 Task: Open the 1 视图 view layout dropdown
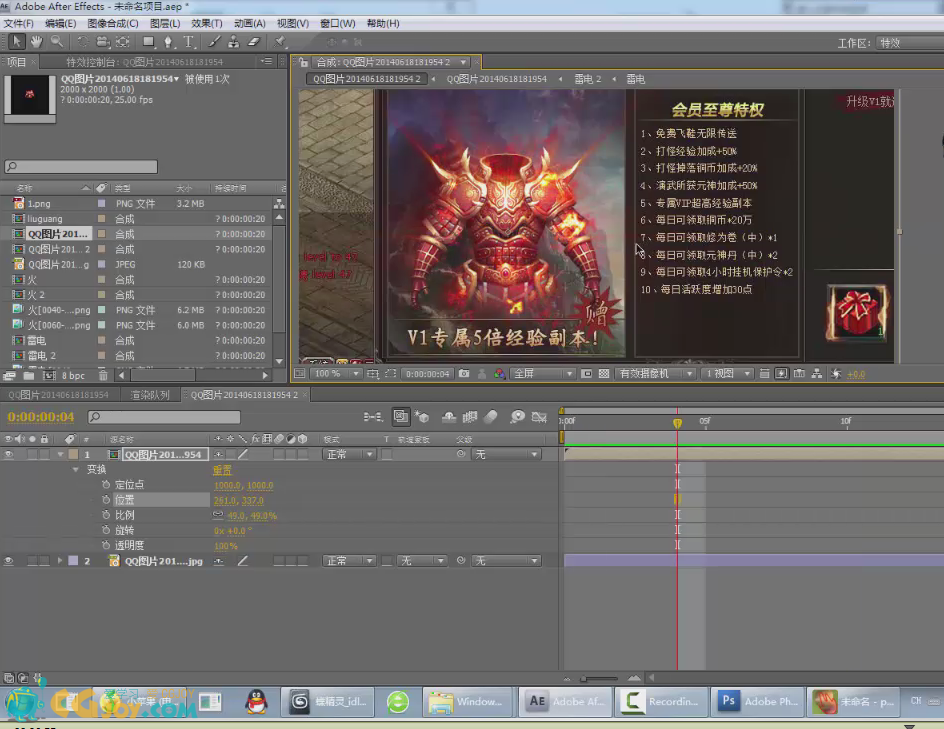[x=727, y=374]
